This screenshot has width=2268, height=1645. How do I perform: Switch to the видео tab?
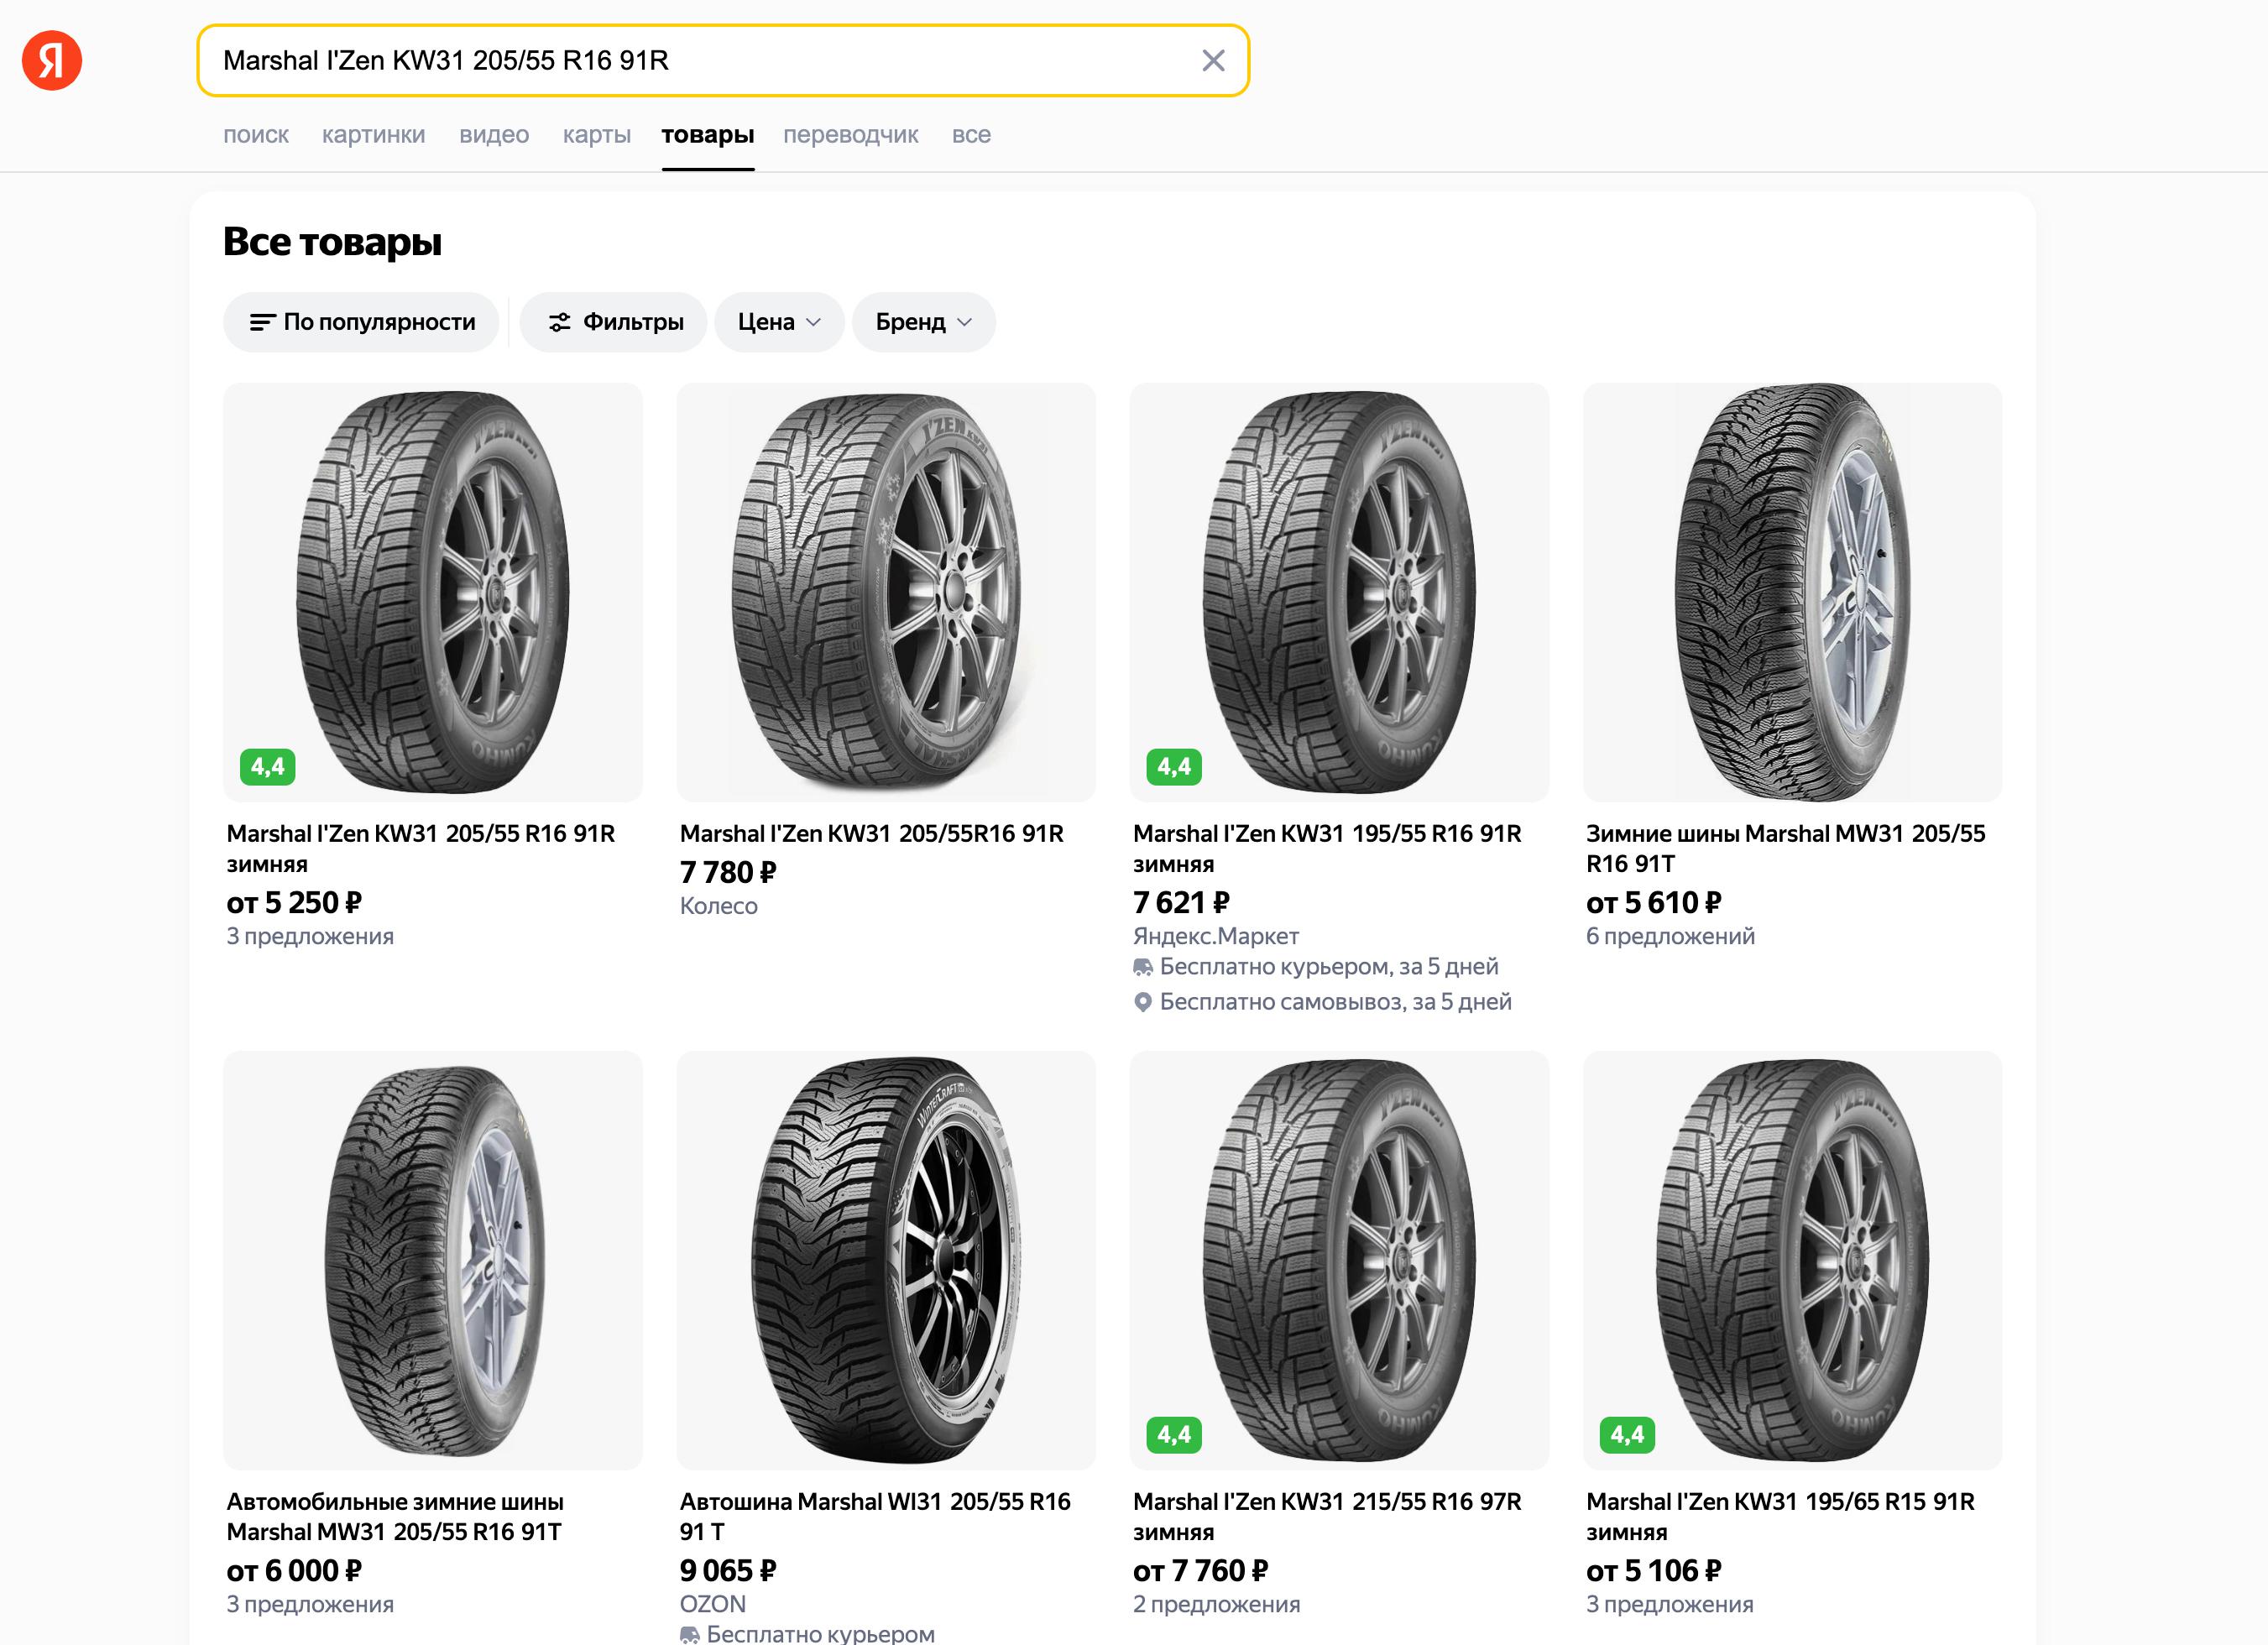click(494, 134)
